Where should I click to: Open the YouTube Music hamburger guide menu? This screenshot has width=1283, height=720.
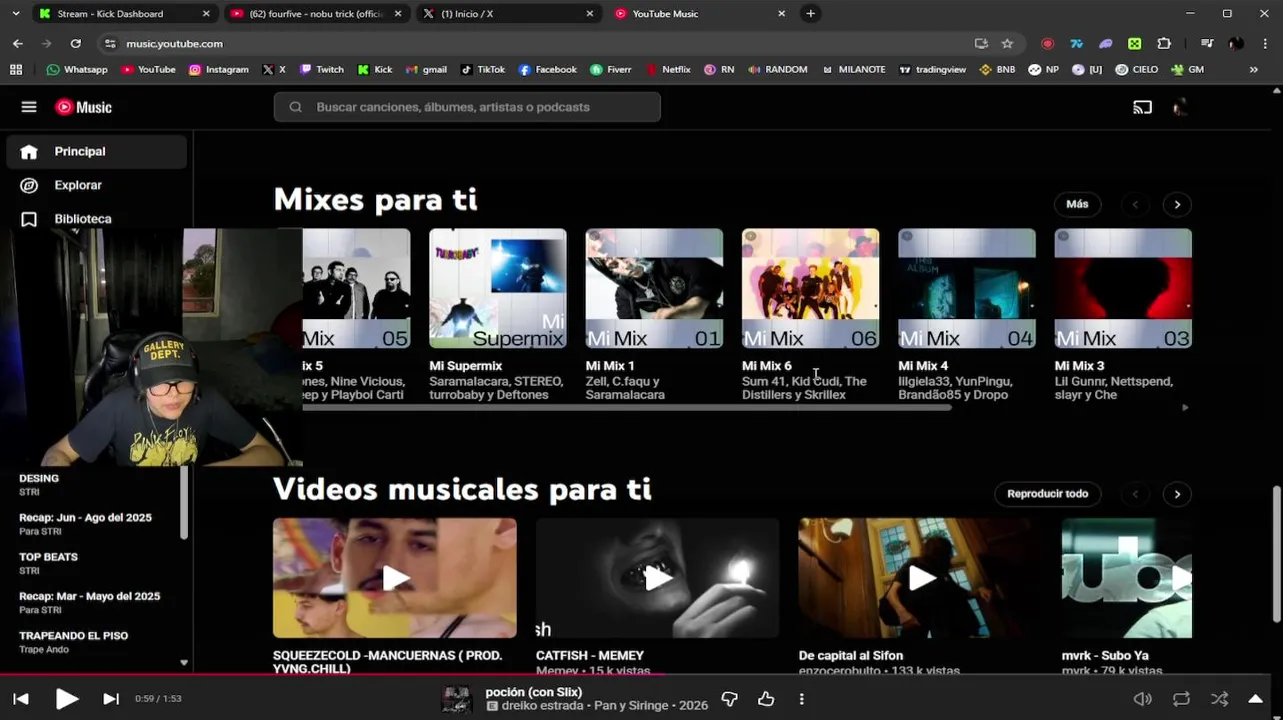tap(29, 107)
